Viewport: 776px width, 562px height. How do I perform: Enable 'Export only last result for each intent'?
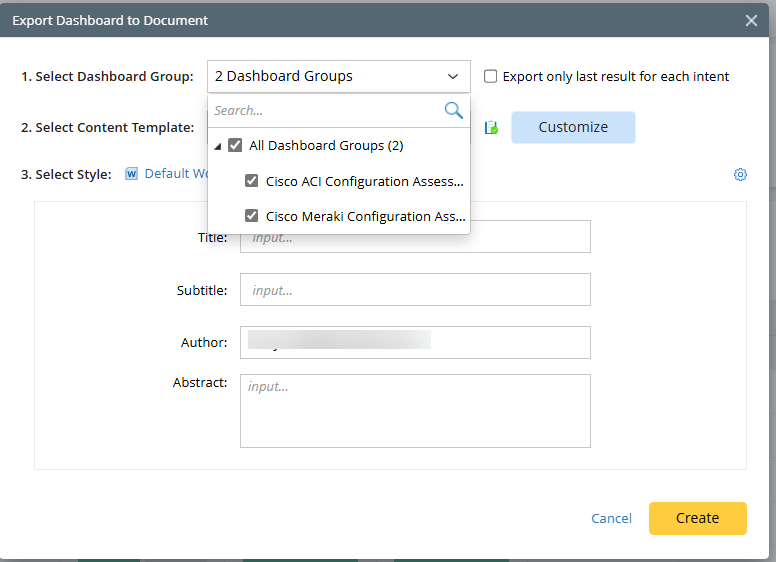[x=490, y=76]
